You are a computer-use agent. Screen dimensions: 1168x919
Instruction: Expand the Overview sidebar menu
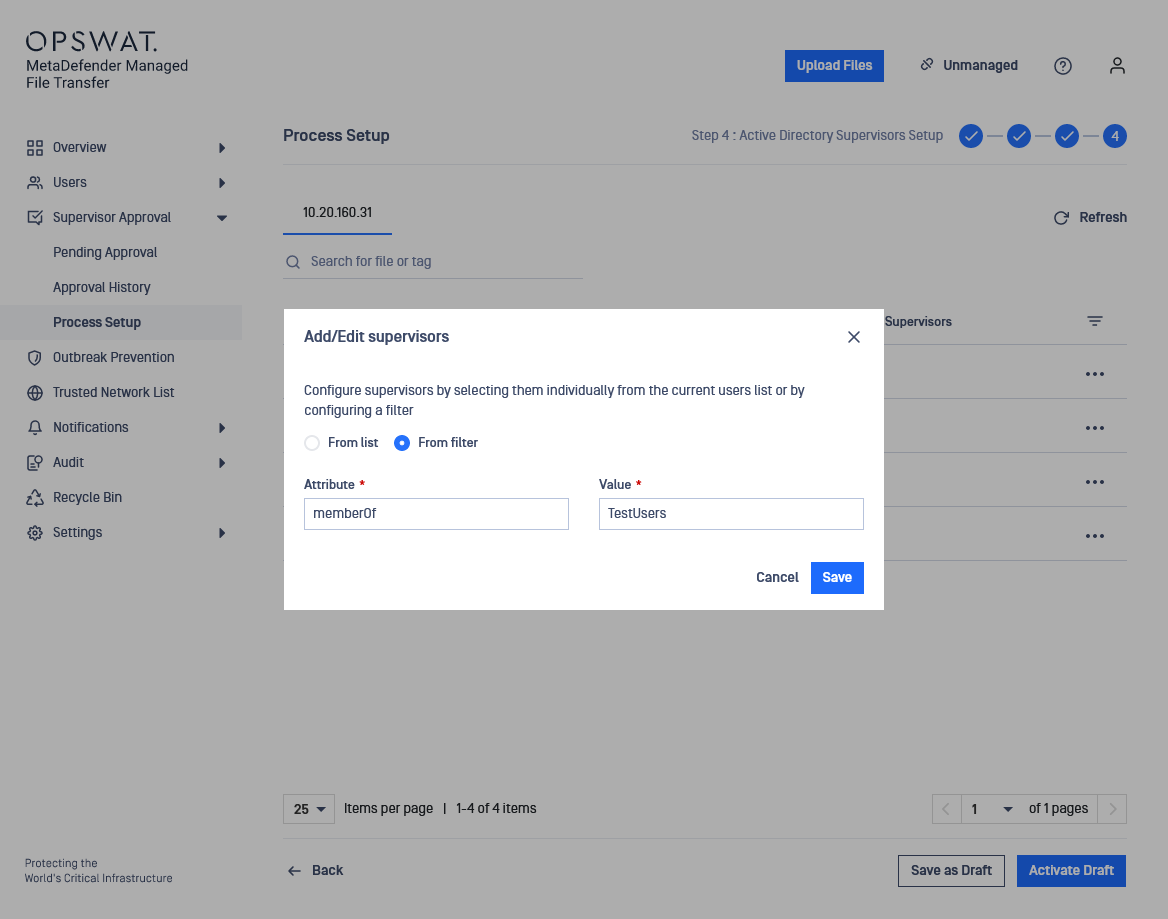tap(222, 148)
